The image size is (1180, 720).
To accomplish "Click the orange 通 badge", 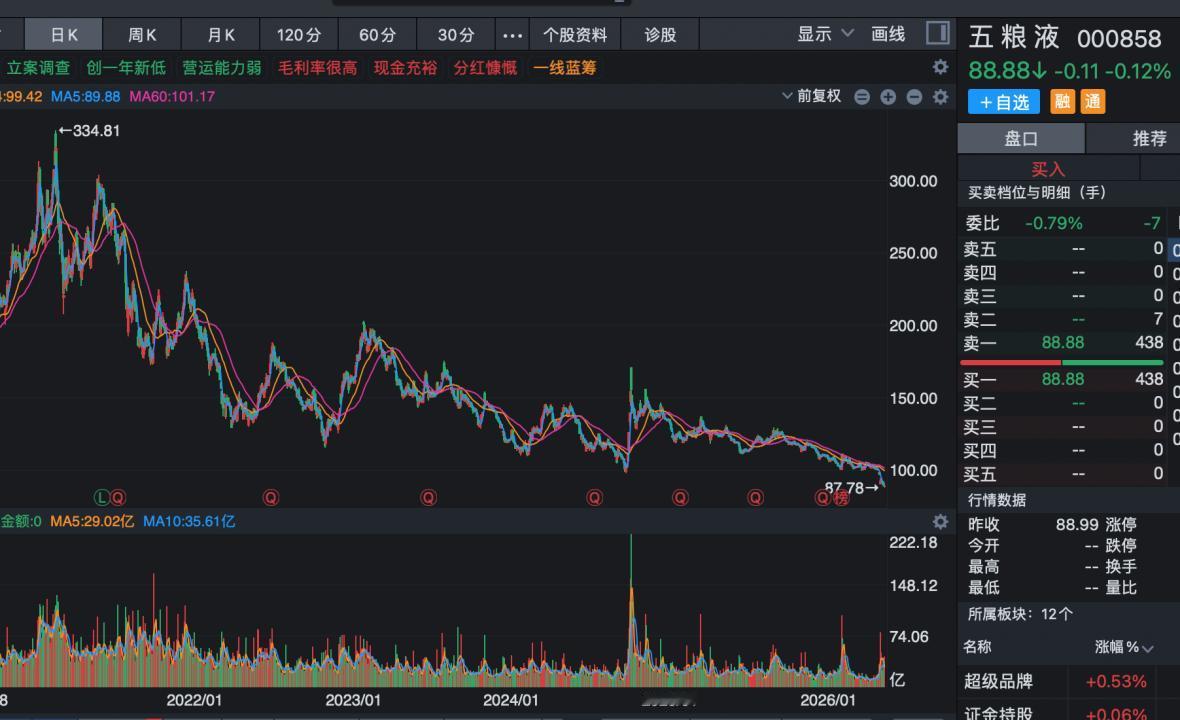I will [1093, 101].
